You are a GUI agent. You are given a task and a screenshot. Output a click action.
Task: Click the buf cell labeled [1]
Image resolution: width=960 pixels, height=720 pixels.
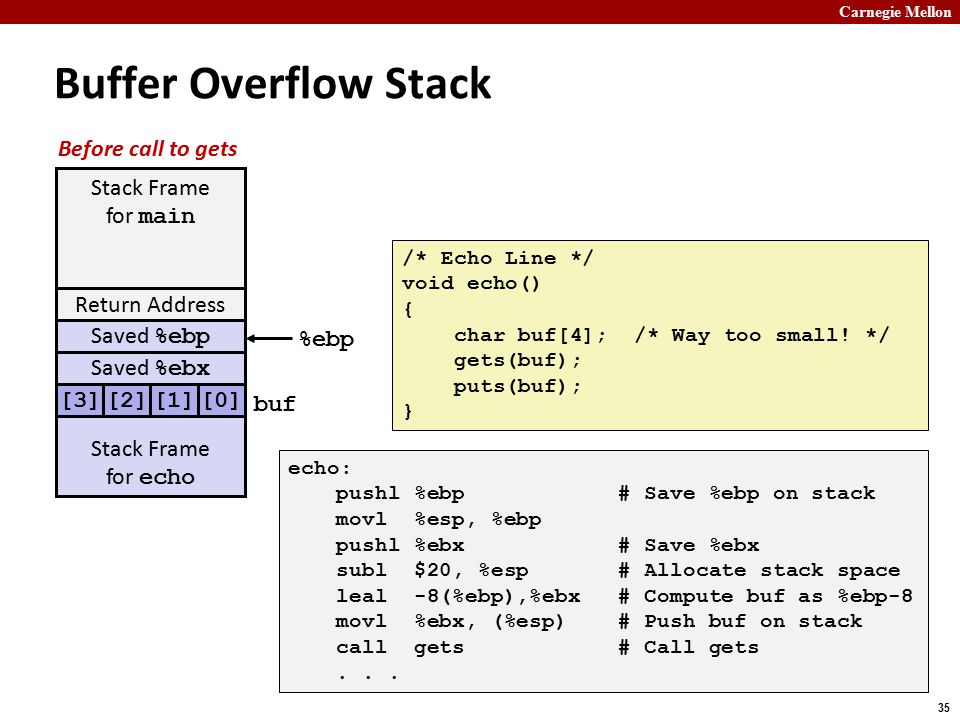(x=174, y=400)
